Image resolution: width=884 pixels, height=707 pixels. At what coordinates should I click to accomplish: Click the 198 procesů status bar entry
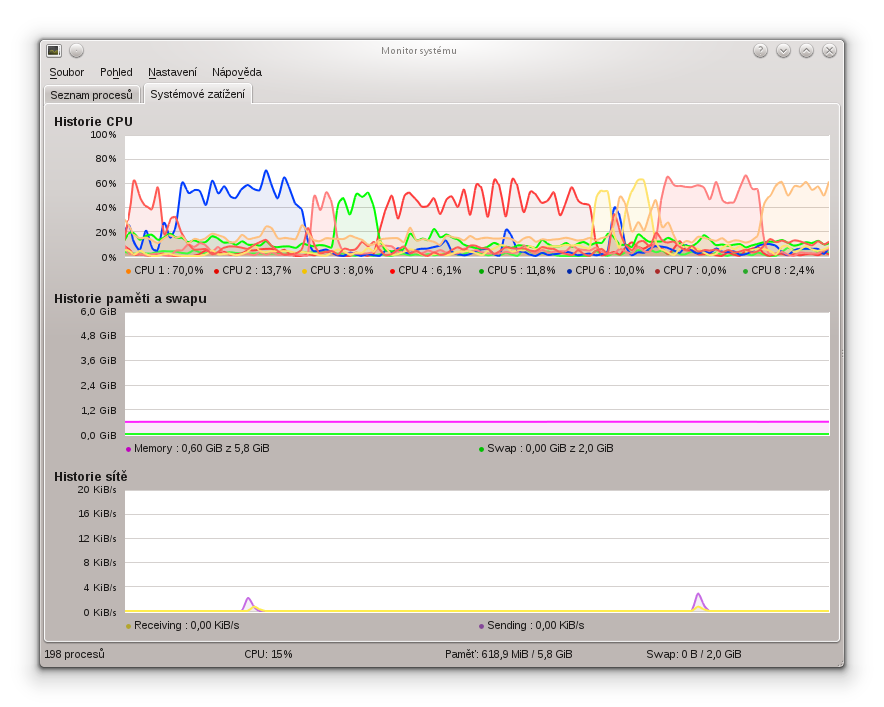tap(74, 654)
